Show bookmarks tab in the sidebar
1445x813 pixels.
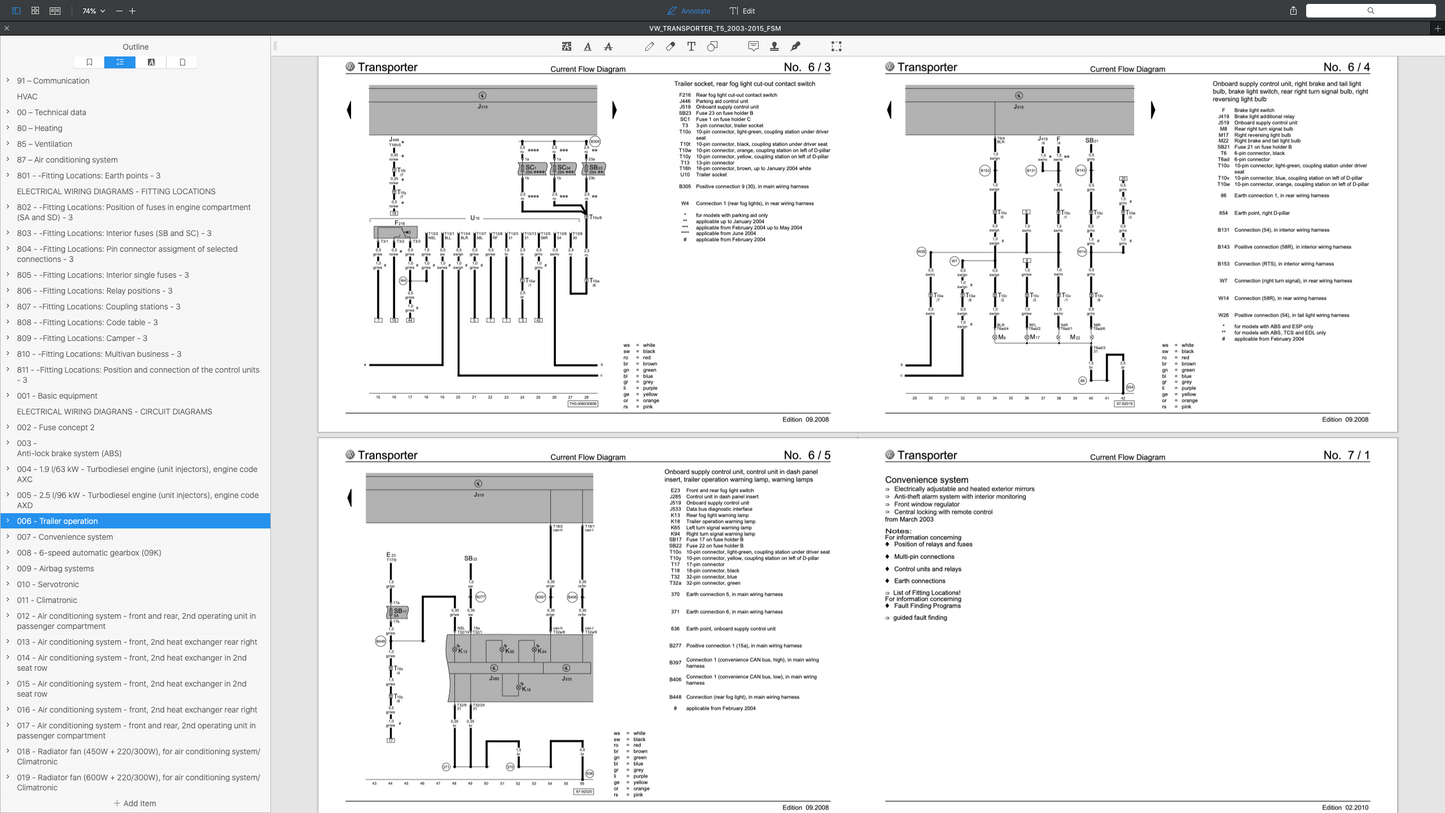(x=89, y=62)
